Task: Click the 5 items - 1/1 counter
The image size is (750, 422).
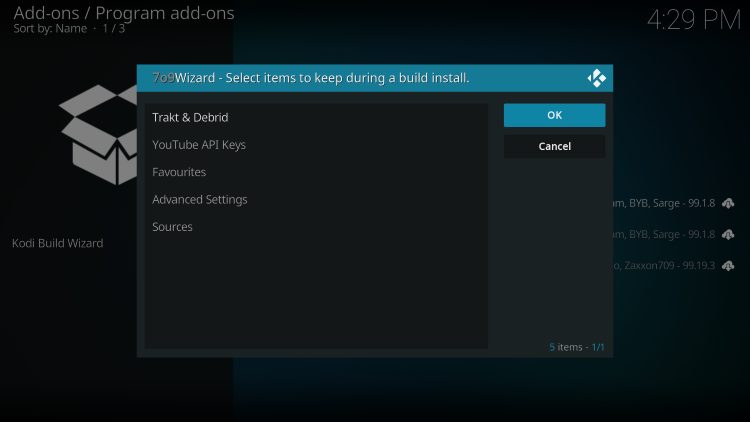Action: (576, 347)
